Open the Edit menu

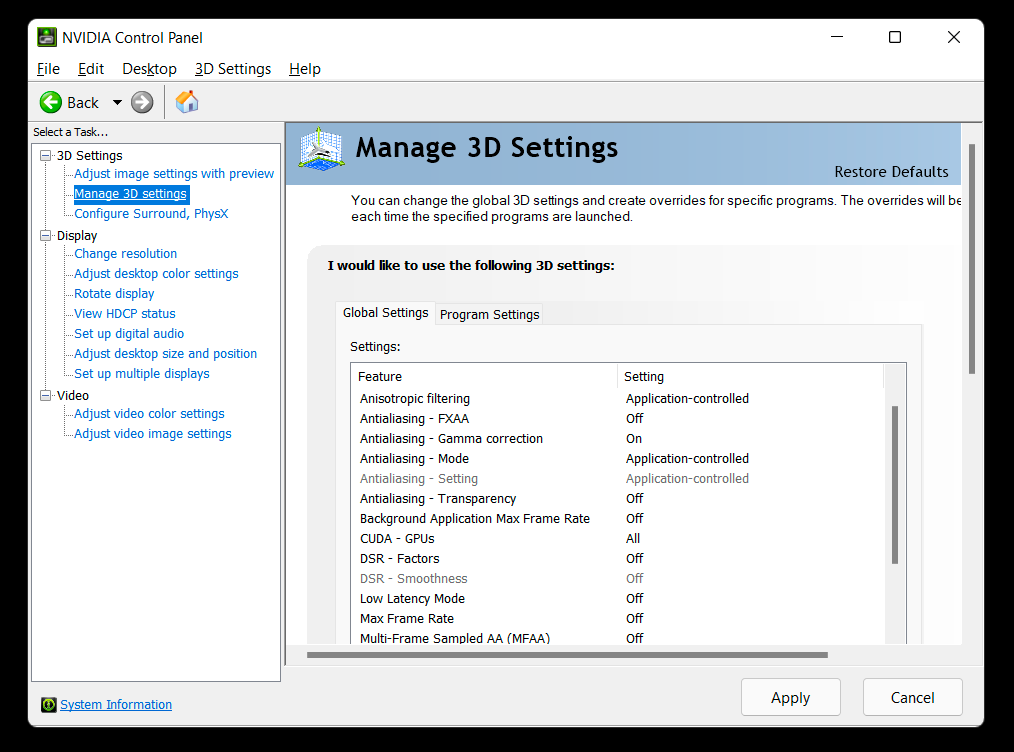(x=91, y=69)
